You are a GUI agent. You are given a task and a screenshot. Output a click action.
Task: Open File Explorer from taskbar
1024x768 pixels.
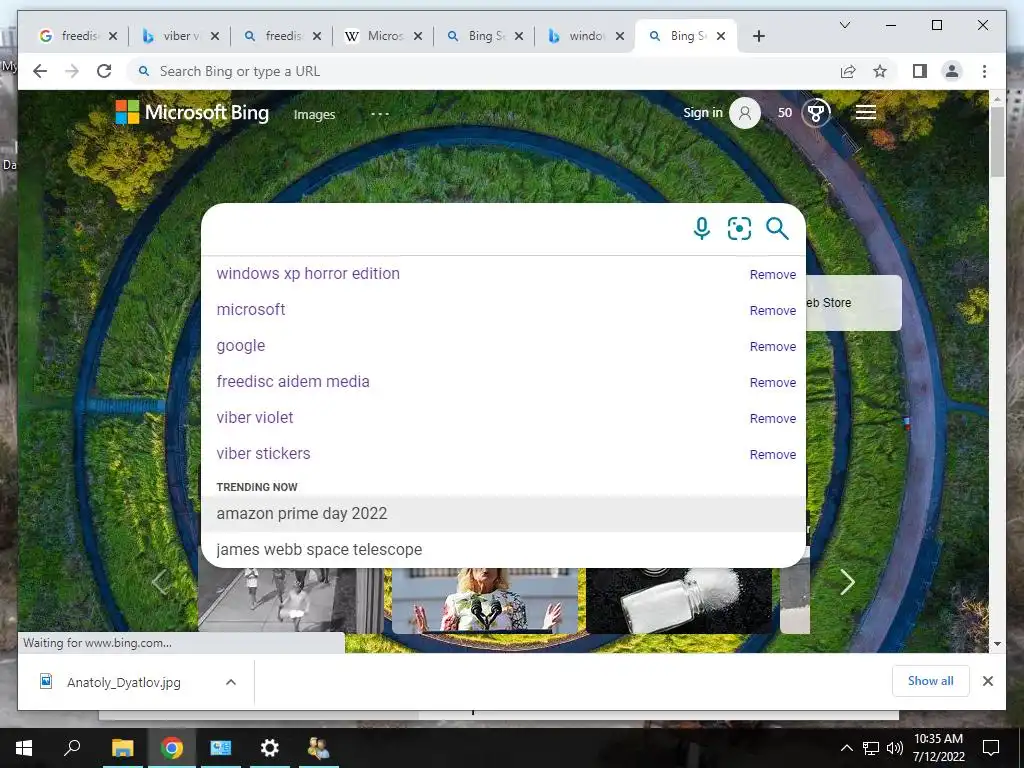coord(122,748)
